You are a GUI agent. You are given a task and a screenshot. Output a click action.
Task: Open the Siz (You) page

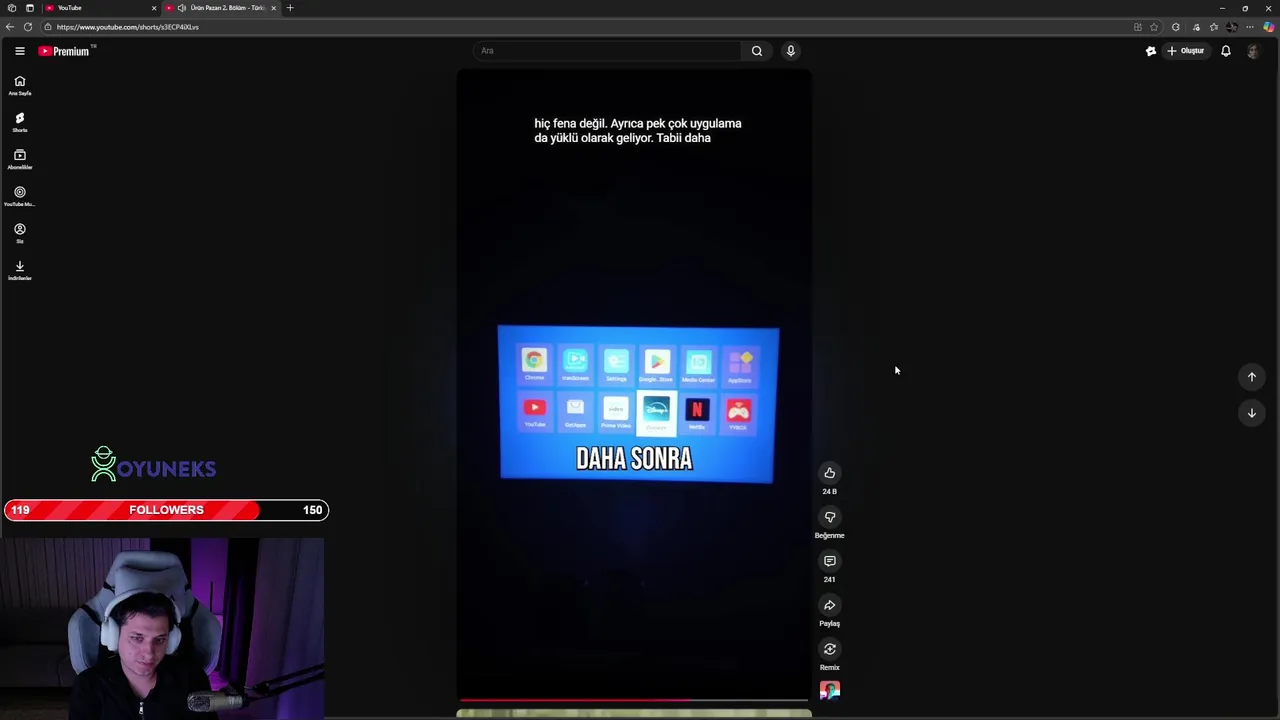19,234
